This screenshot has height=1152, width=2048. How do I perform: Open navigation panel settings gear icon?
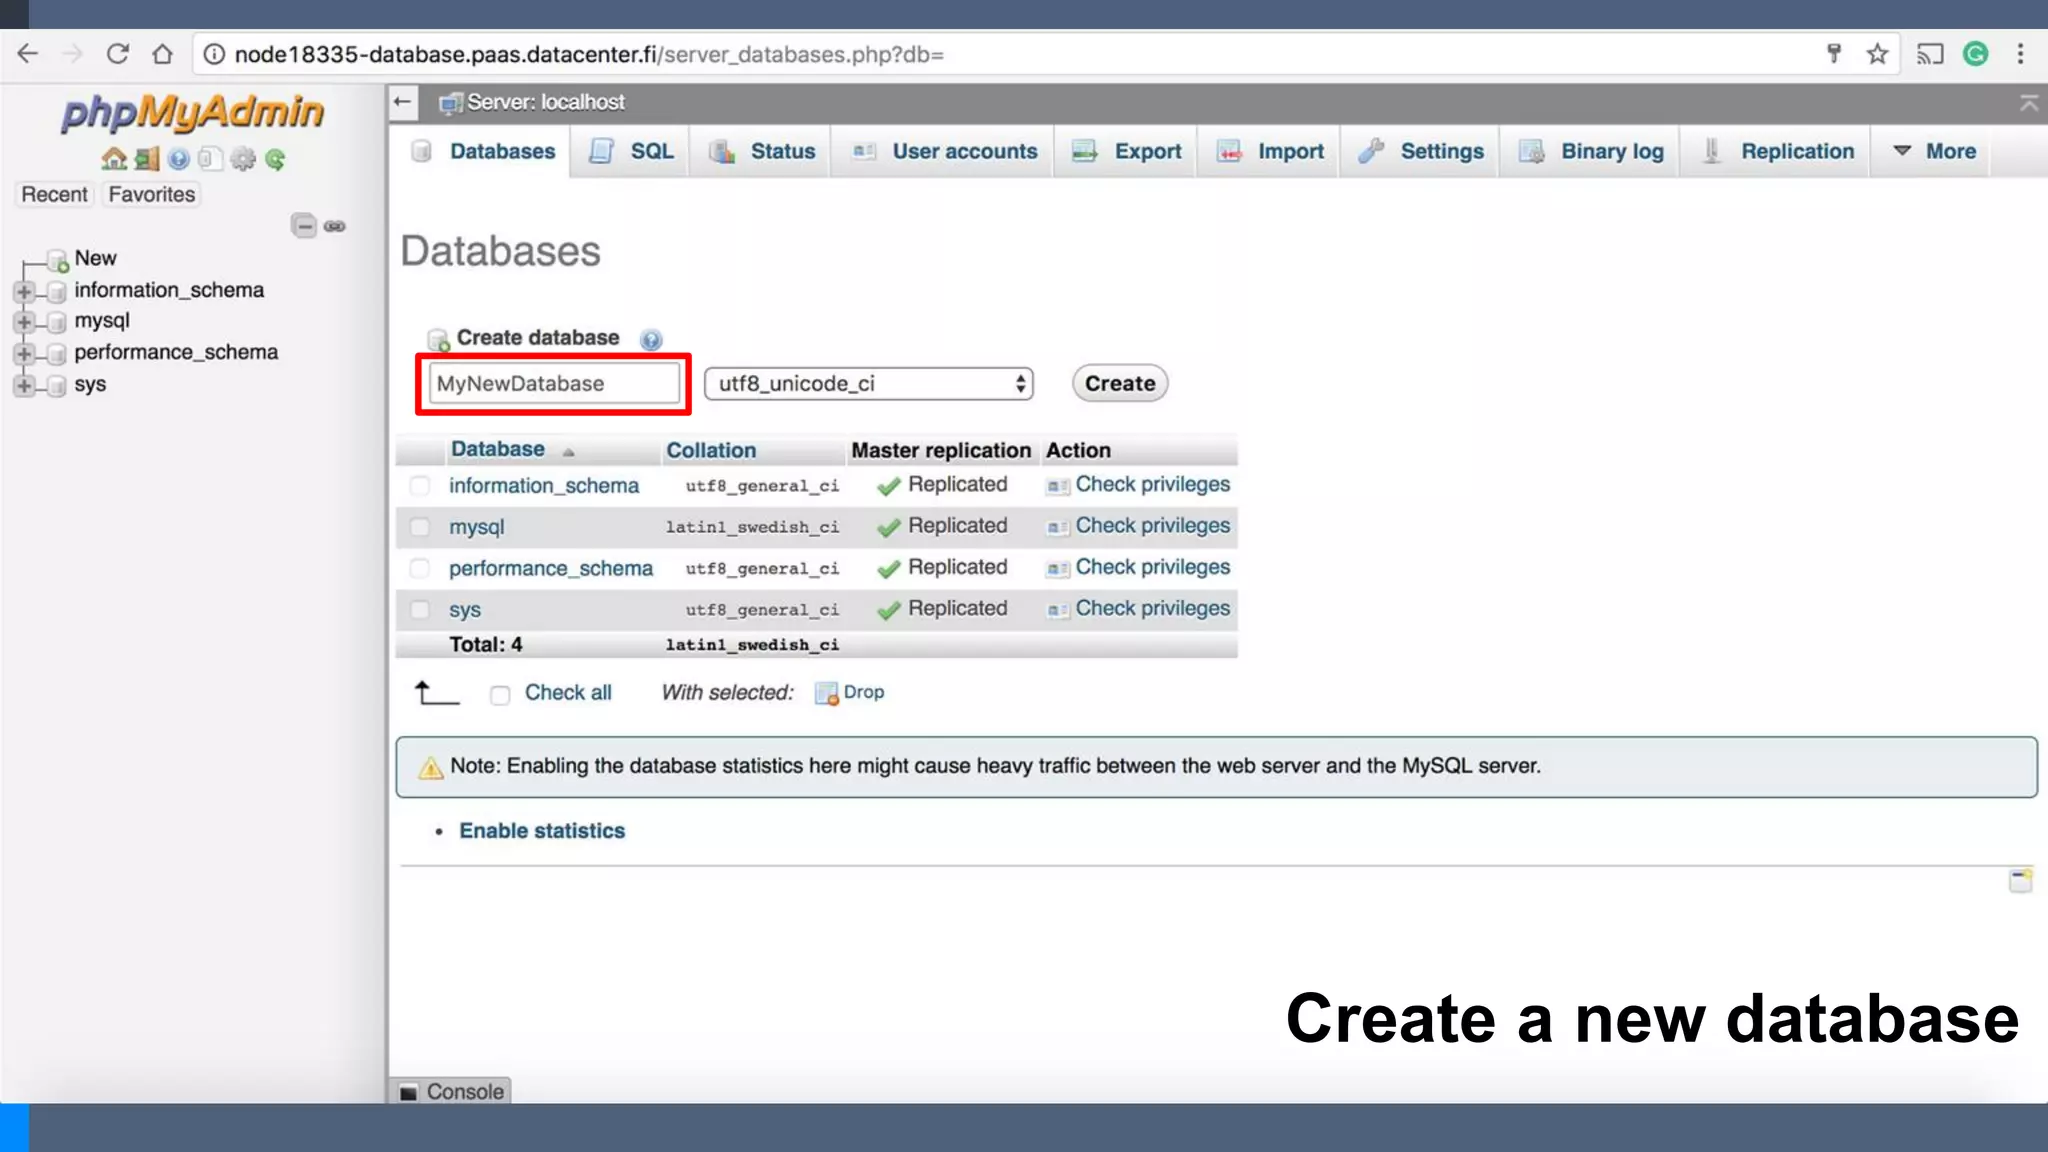coord(242,159)
